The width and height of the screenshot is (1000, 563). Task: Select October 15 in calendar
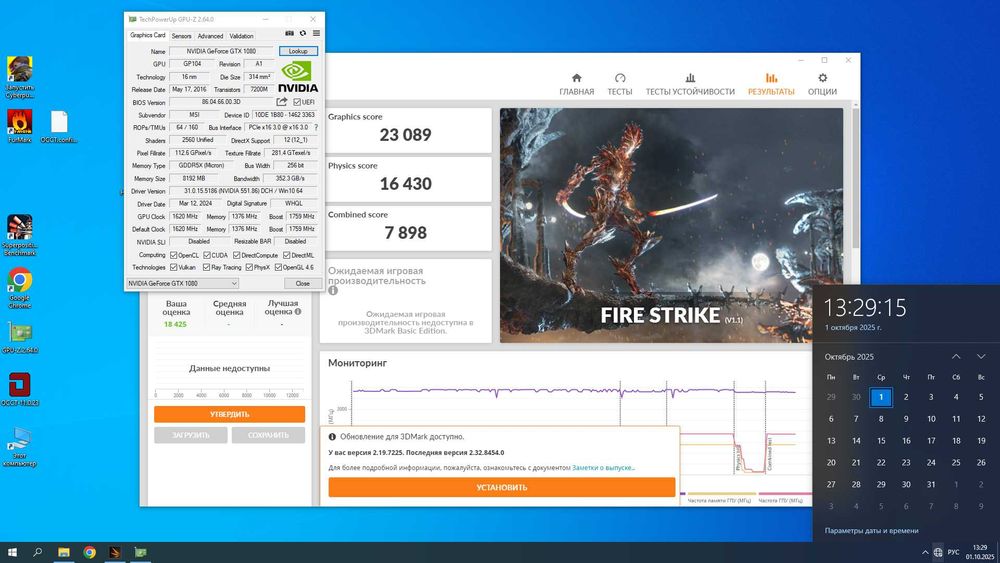[x=881, y=441]
